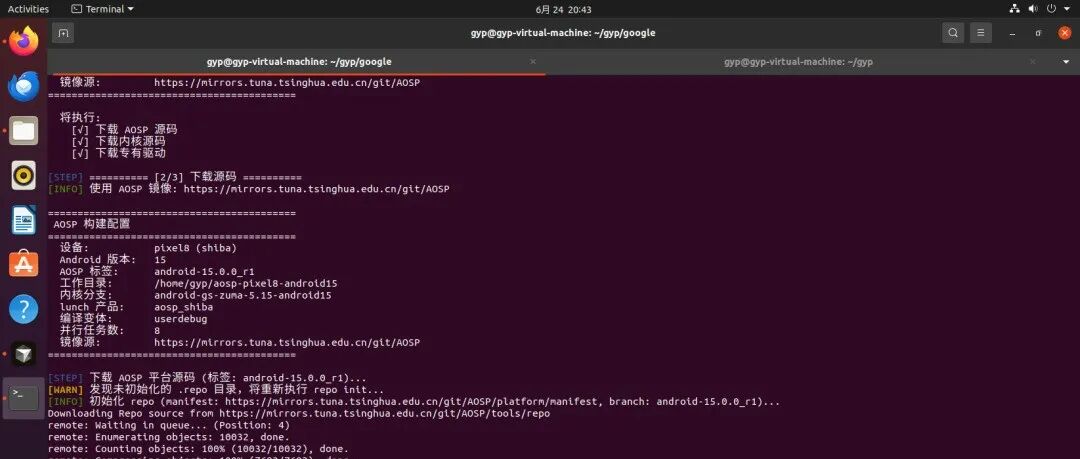The image size is (1080, 459).
Task: Open the 6月 24 20:43 clock calendar
Action: (563, 10)
